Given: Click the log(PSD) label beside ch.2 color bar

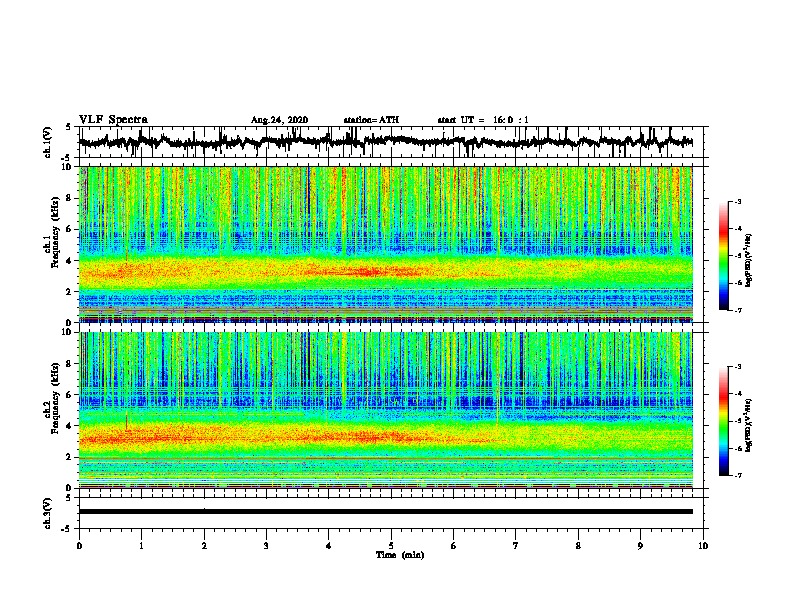Looking at the screenshot, I should coord(748,425).
